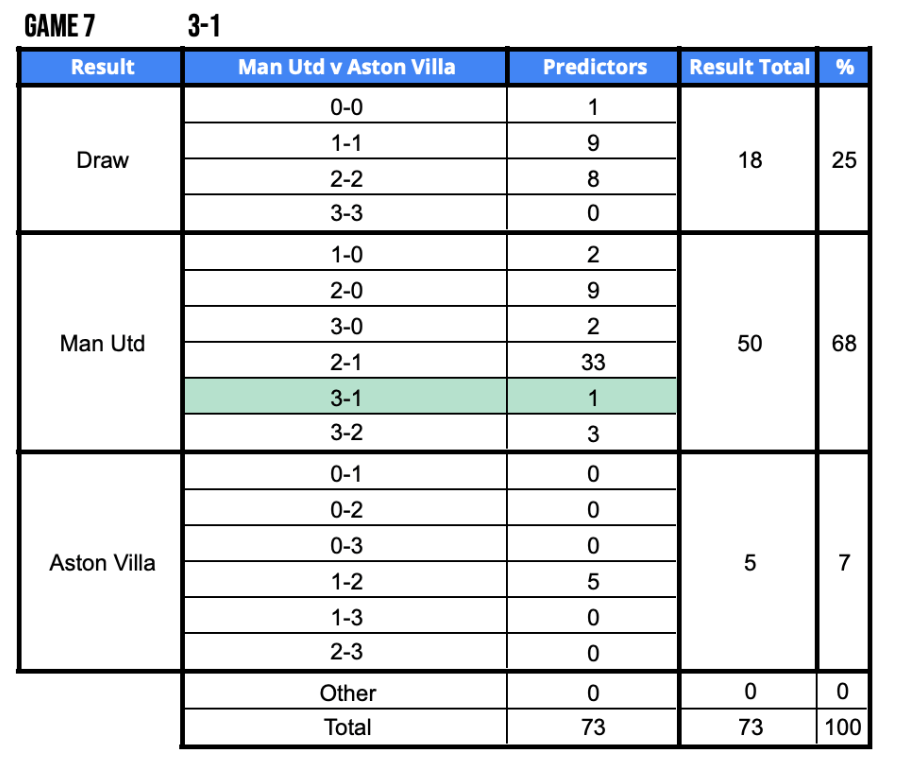Click the 33 predictors count cell

click(x=593, y=362)
